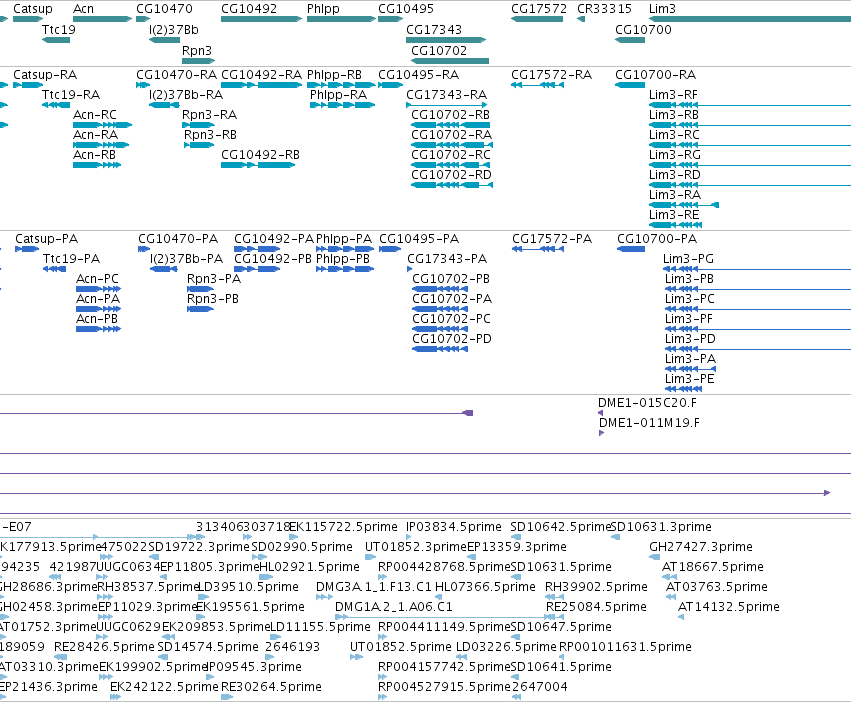Screen dimensions: 851x702
Task: Select the CG10702 gene feature
Action: click(x=450, y=61)
